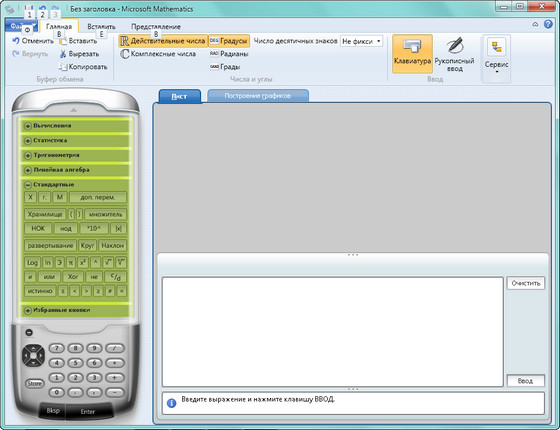Click the Хранилище calculator key
Image resolution: width=560 pixels, height=430 pixels.
point(45,214)
